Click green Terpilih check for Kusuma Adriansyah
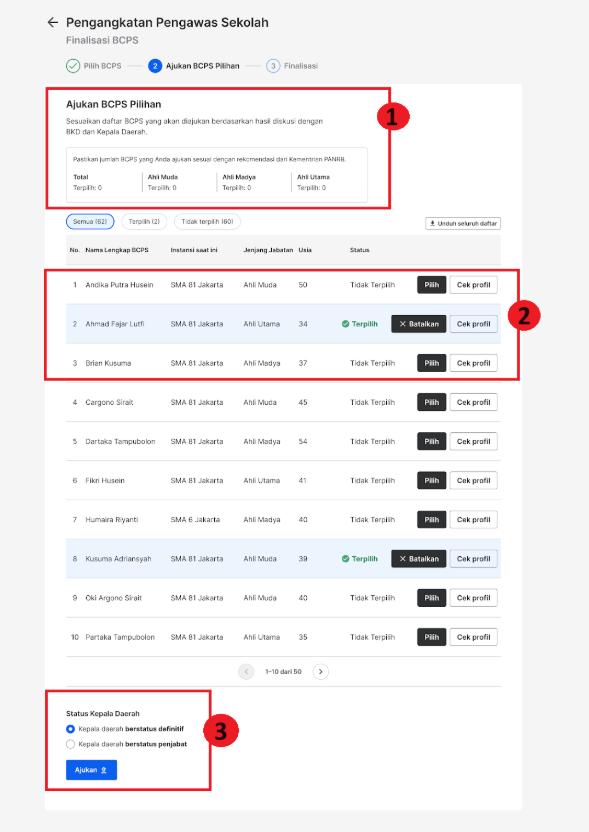Image resolution: width=589 pixels, height=832 pixels. coord(345,559)
